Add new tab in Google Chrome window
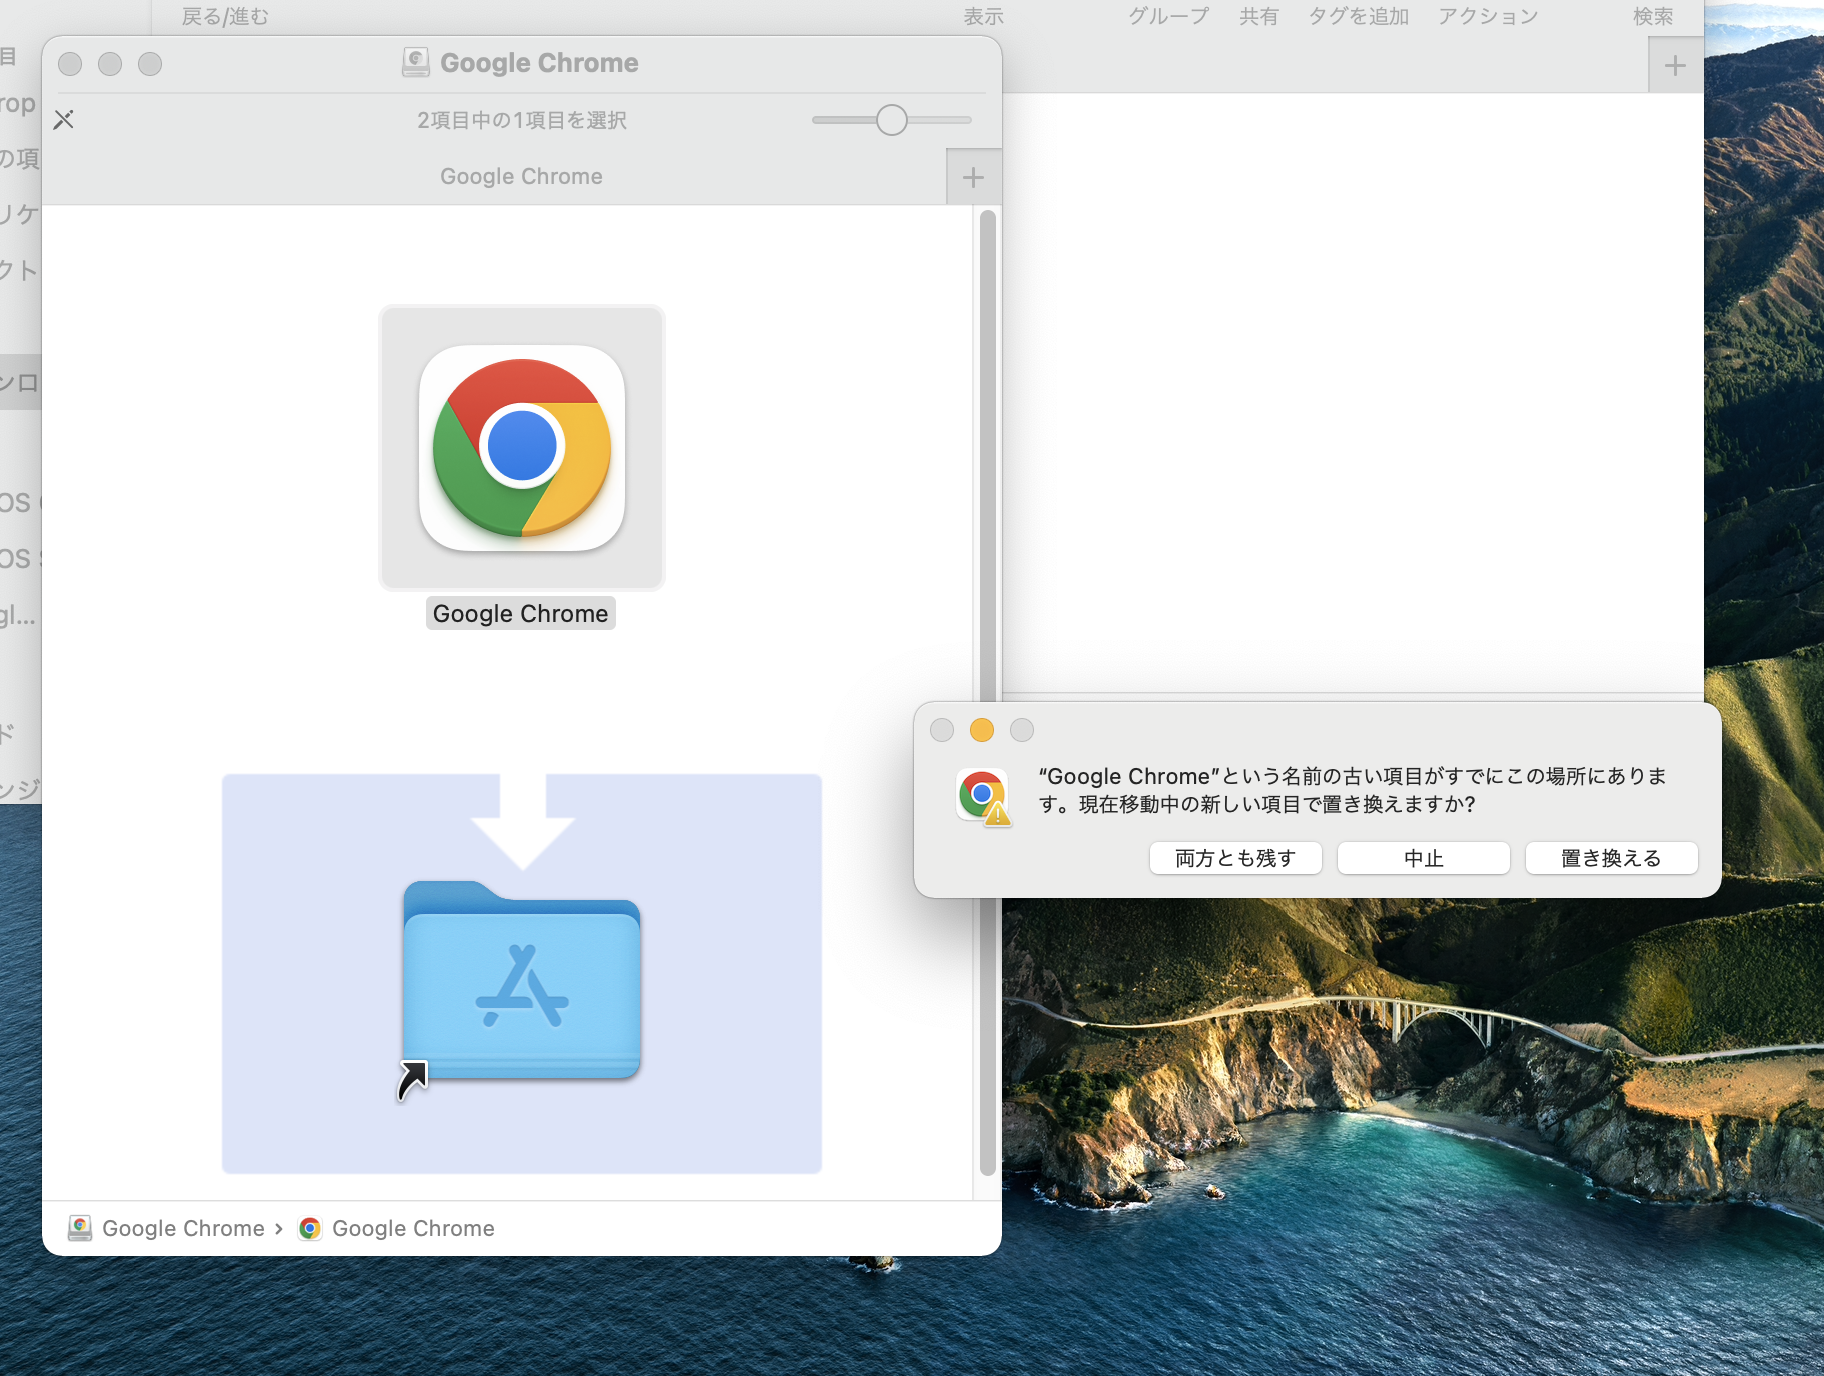Image resolution: width=1824 pixels, height=1376 pixels. point(973,178)
